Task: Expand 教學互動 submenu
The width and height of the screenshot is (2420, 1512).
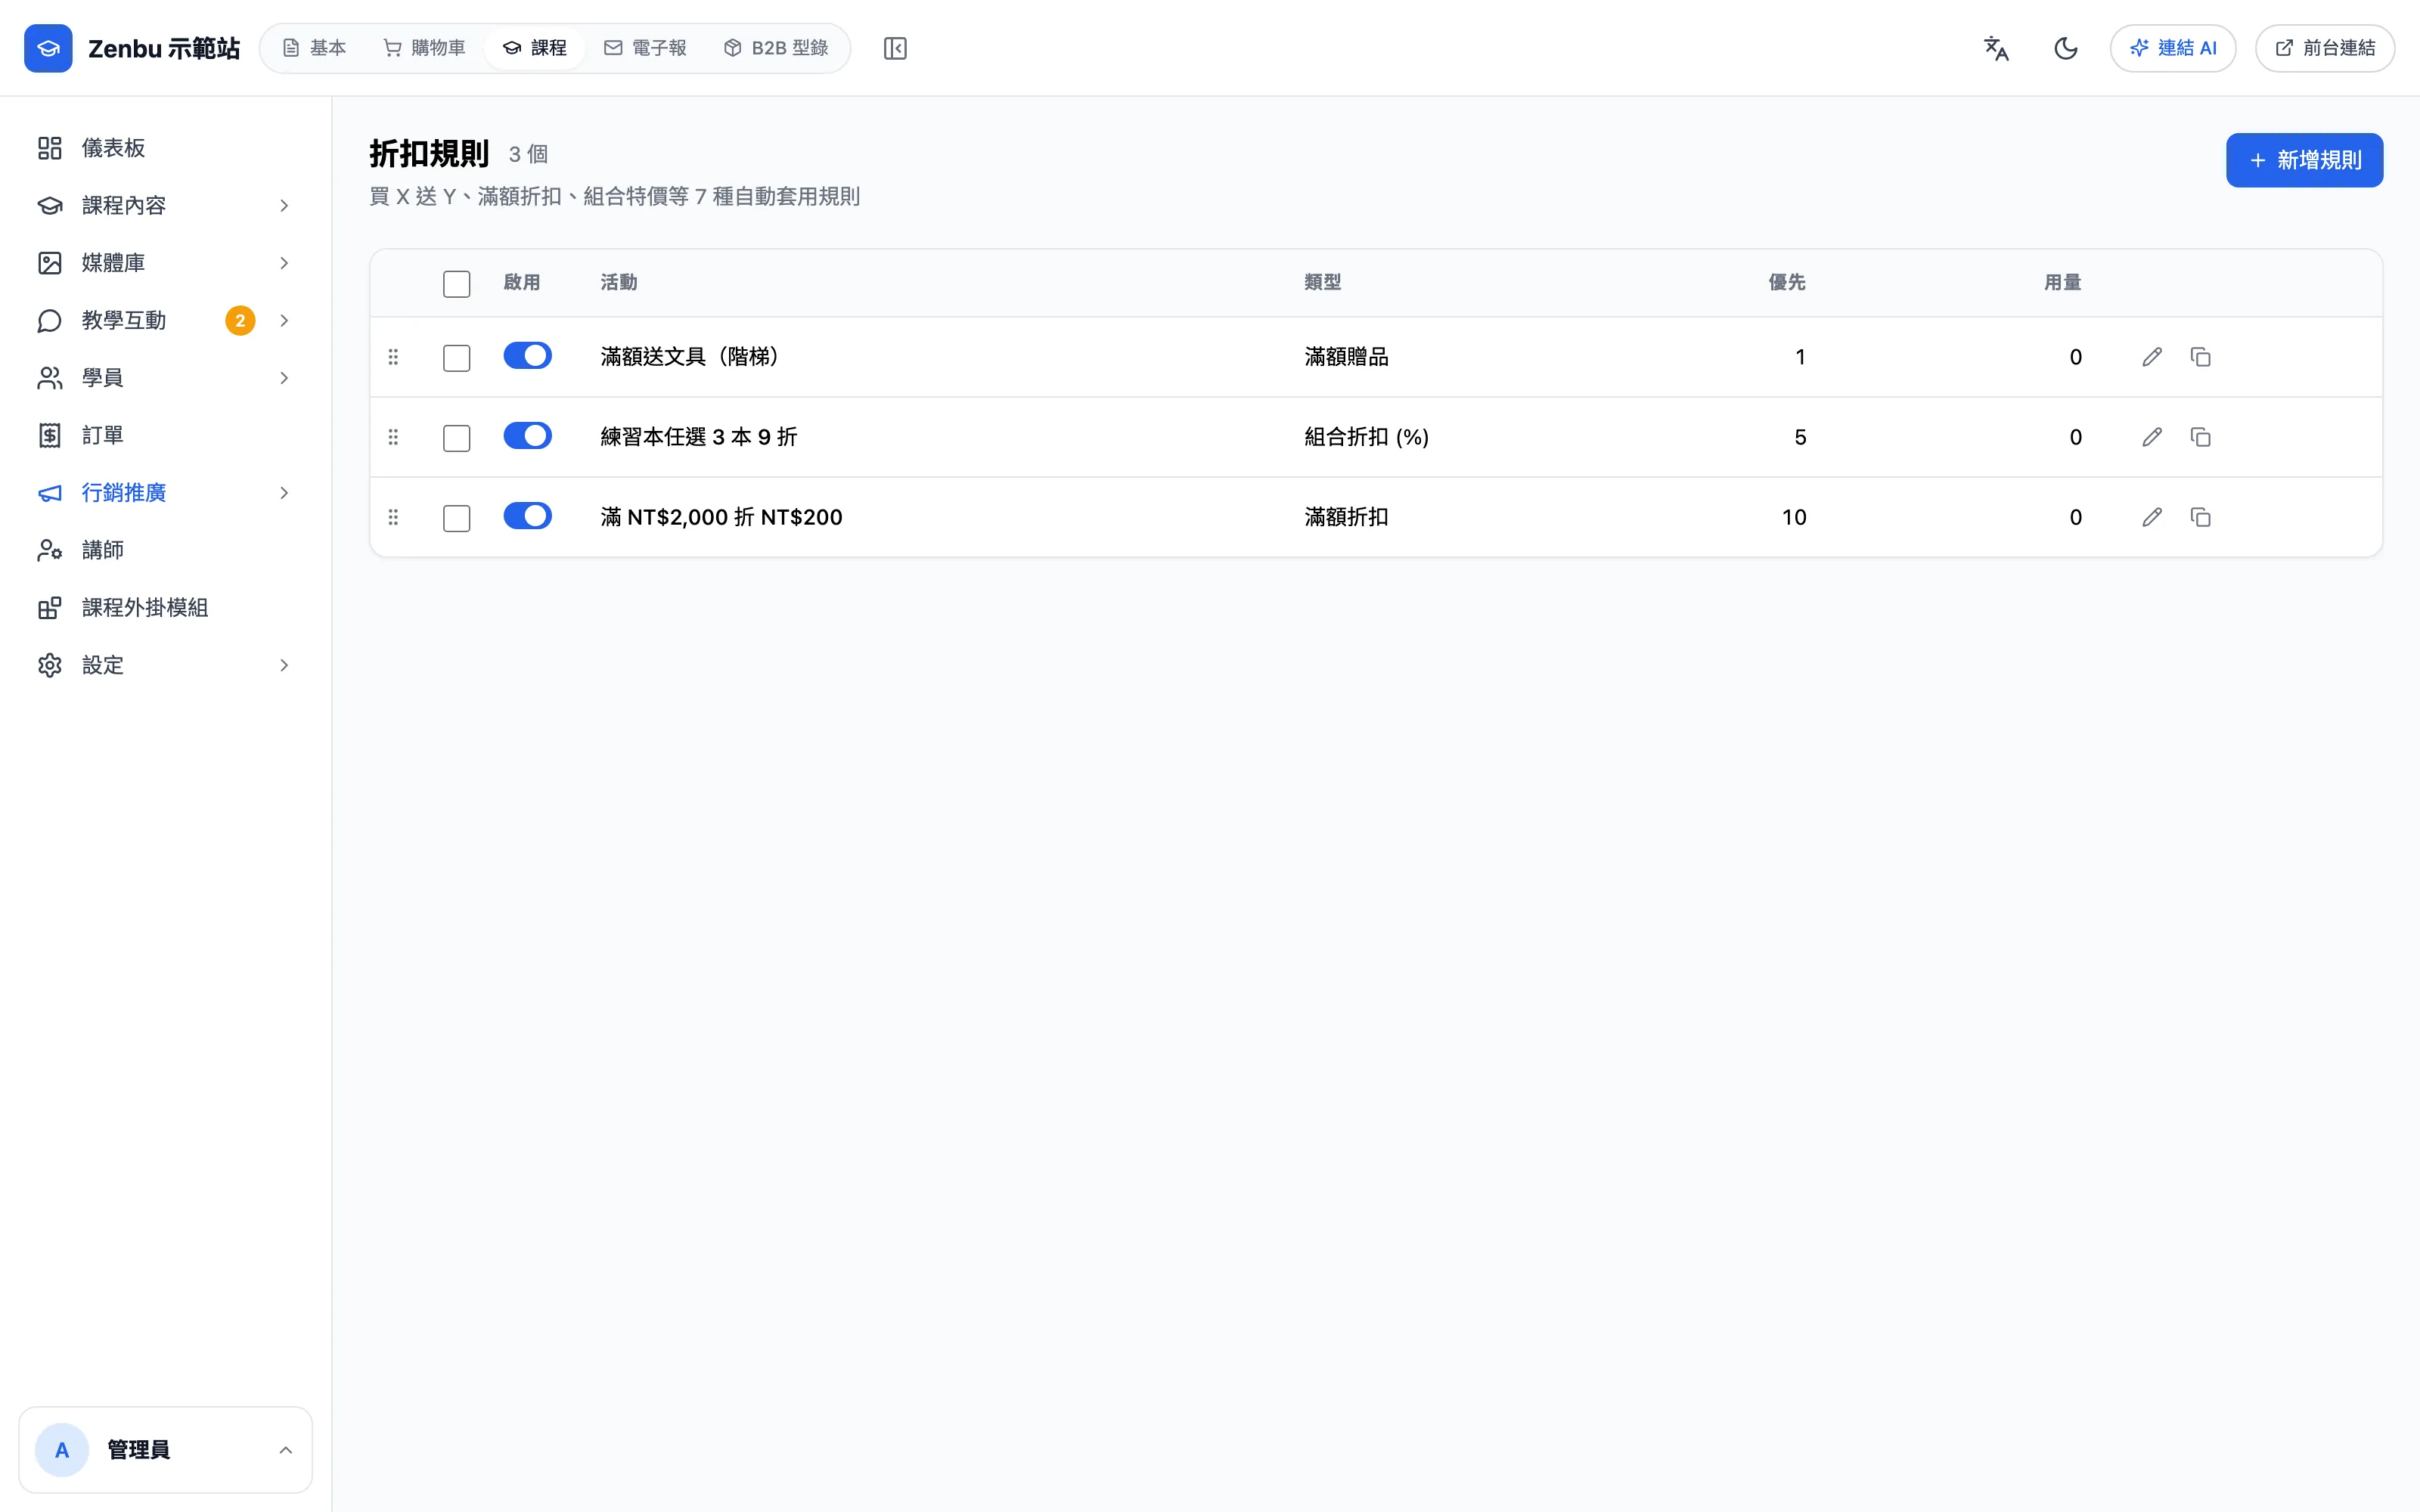Action: click(284, 320)
